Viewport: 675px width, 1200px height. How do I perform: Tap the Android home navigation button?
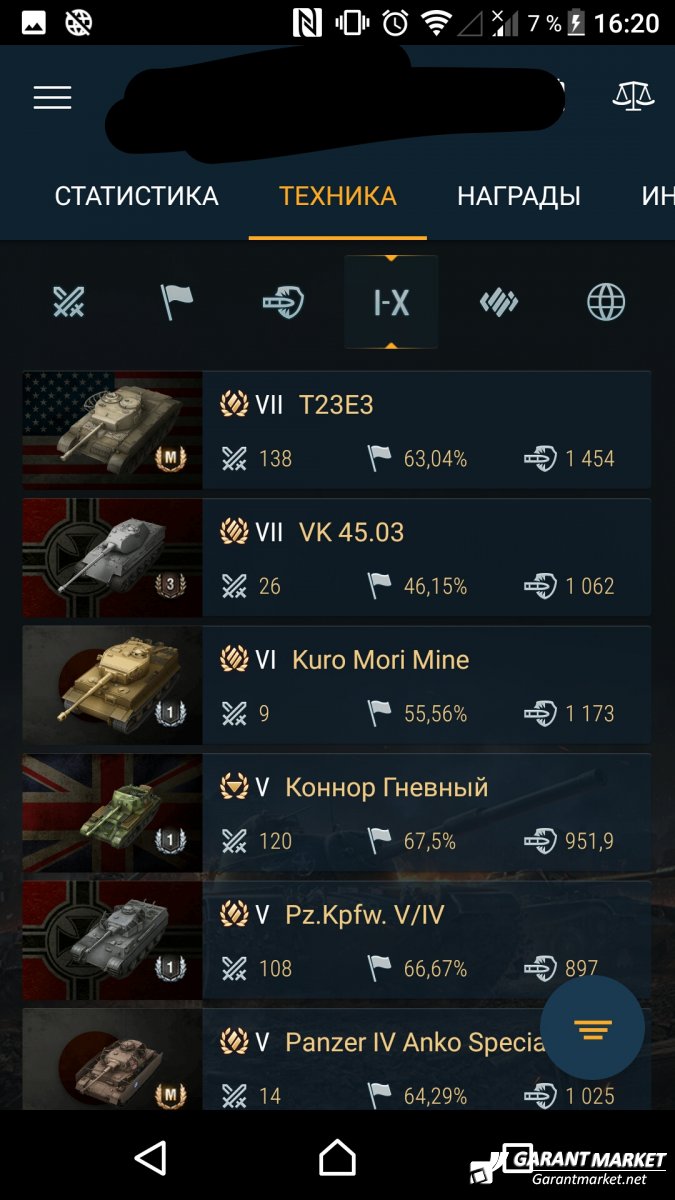337,1157
